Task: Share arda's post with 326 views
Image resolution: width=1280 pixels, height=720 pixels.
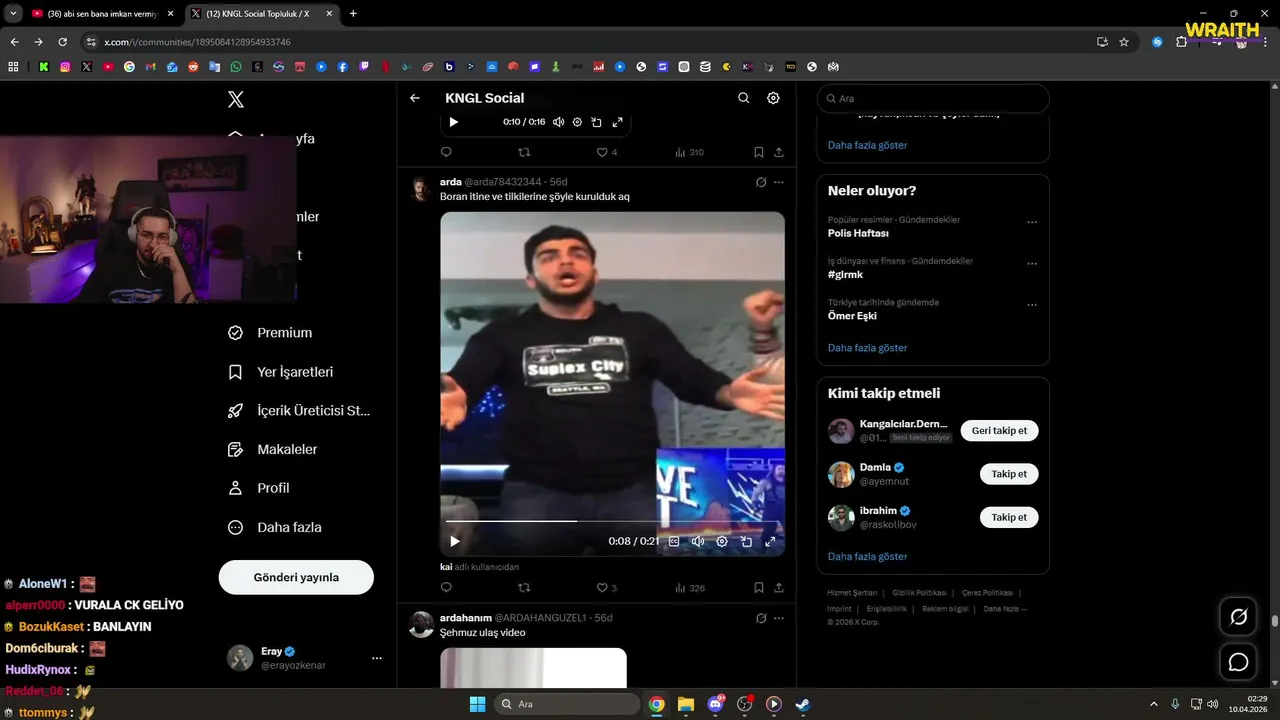Action: coord(779,588)
